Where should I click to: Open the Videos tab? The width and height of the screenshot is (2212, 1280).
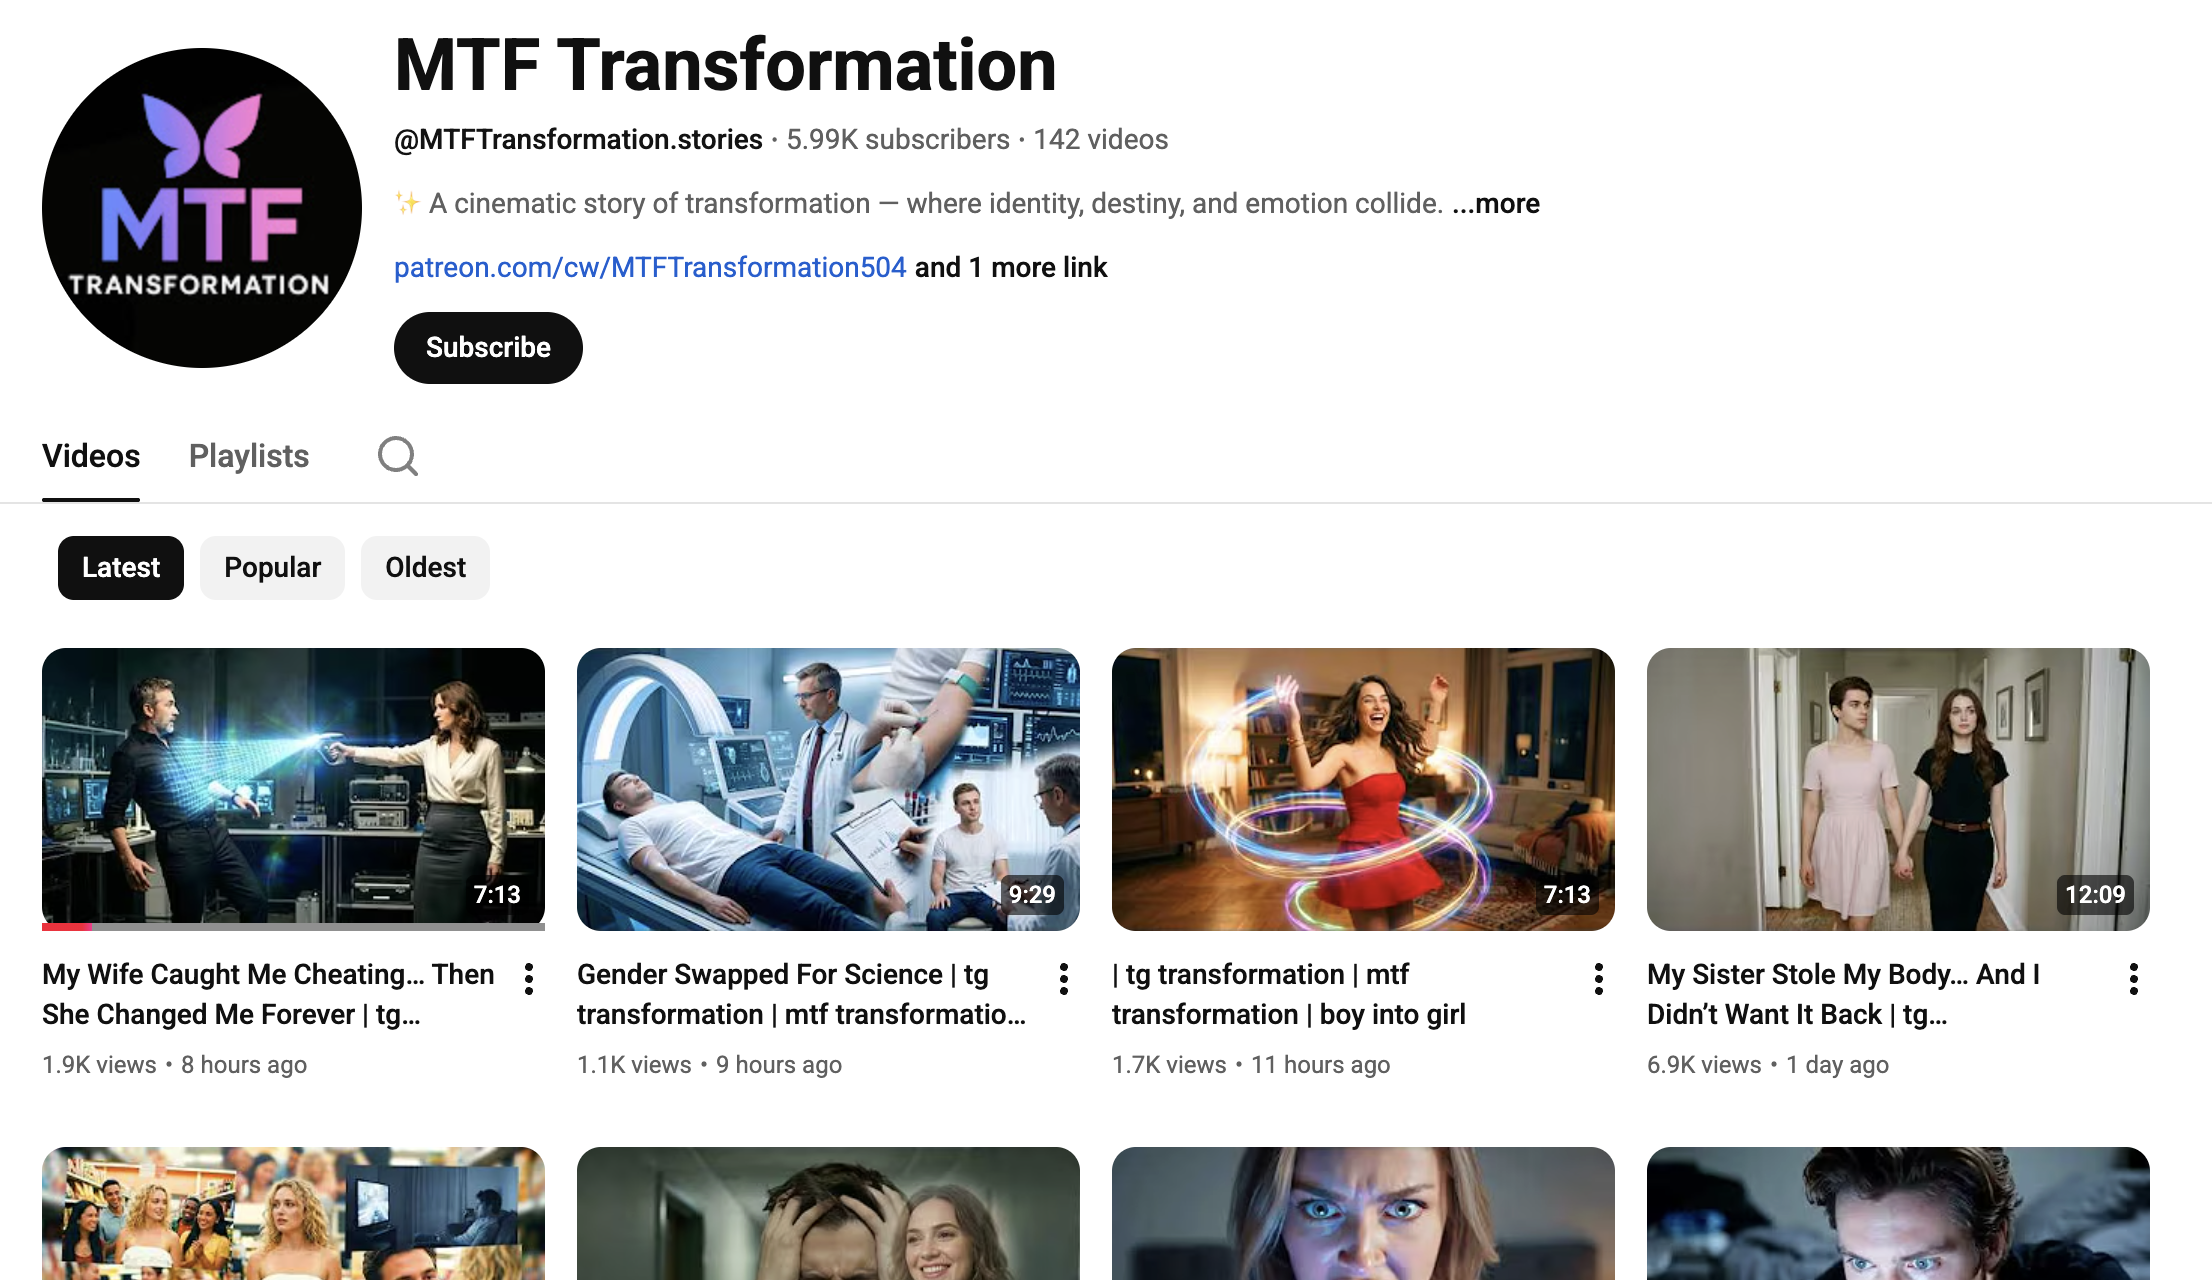(91, 457)
